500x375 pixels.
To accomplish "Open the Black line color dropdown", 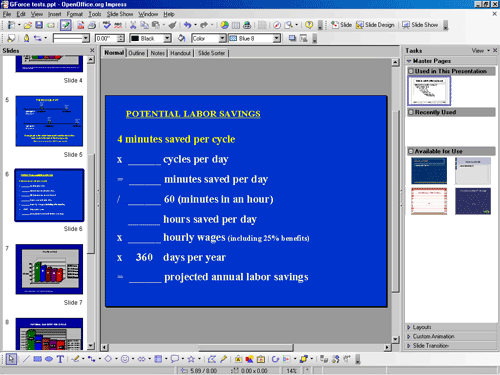I will [167, 38].
